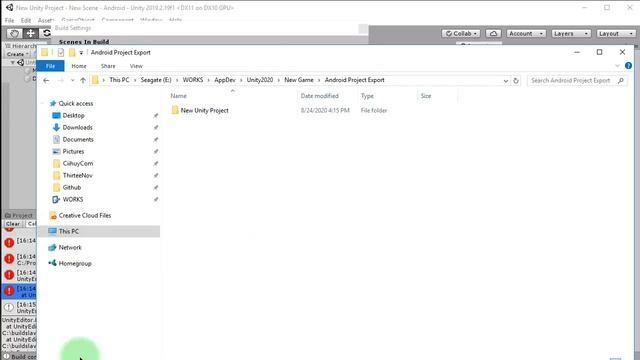Open the Collab dropdown in Unity
The width and height of the screenshot is (640, 360).
click(x=460, y=33)
